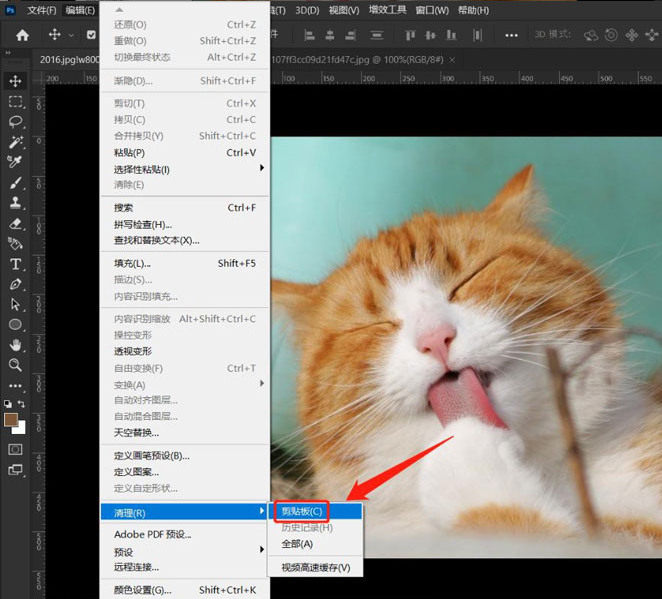Choose the Brush tool
This screenshot has height=599, width=662.
(x=15, y=183)
